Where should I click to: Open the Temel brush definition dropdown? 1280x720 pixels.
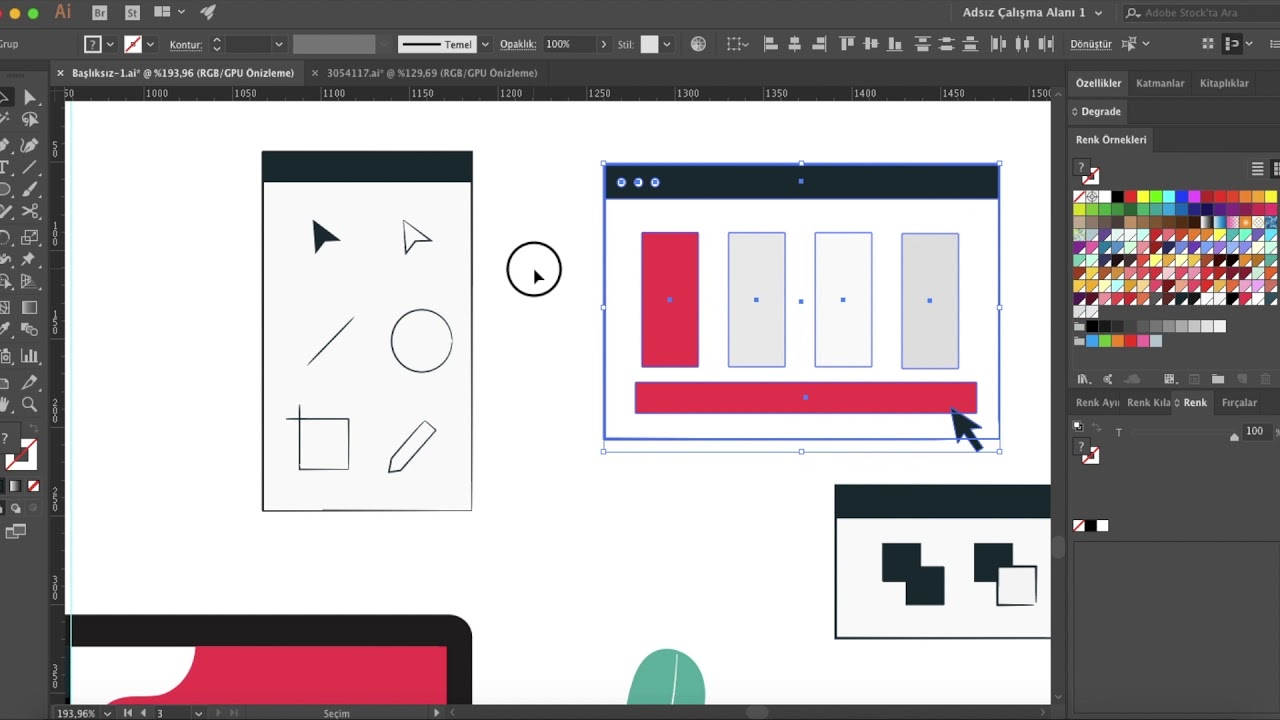pos(485,45)
